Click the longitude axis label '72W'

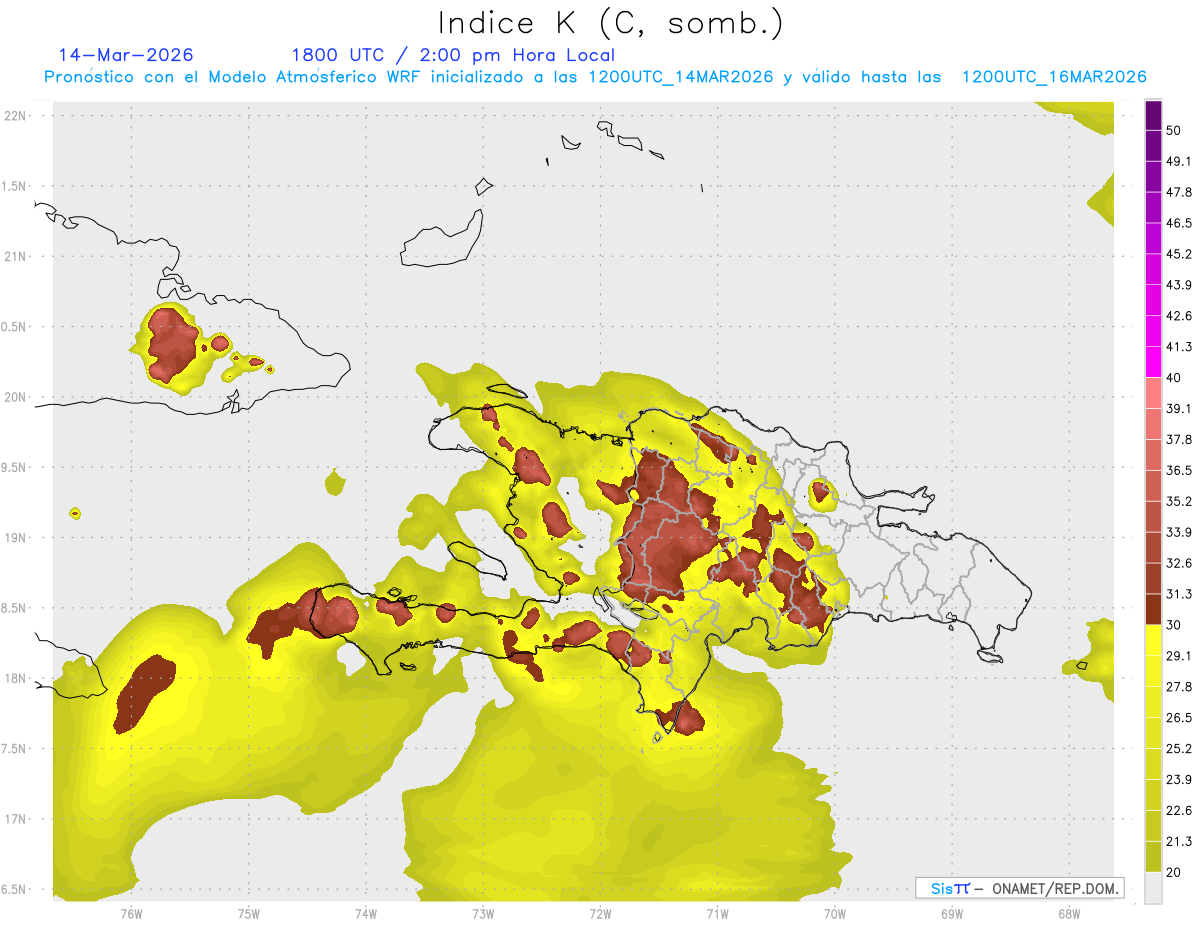(600, 913)
